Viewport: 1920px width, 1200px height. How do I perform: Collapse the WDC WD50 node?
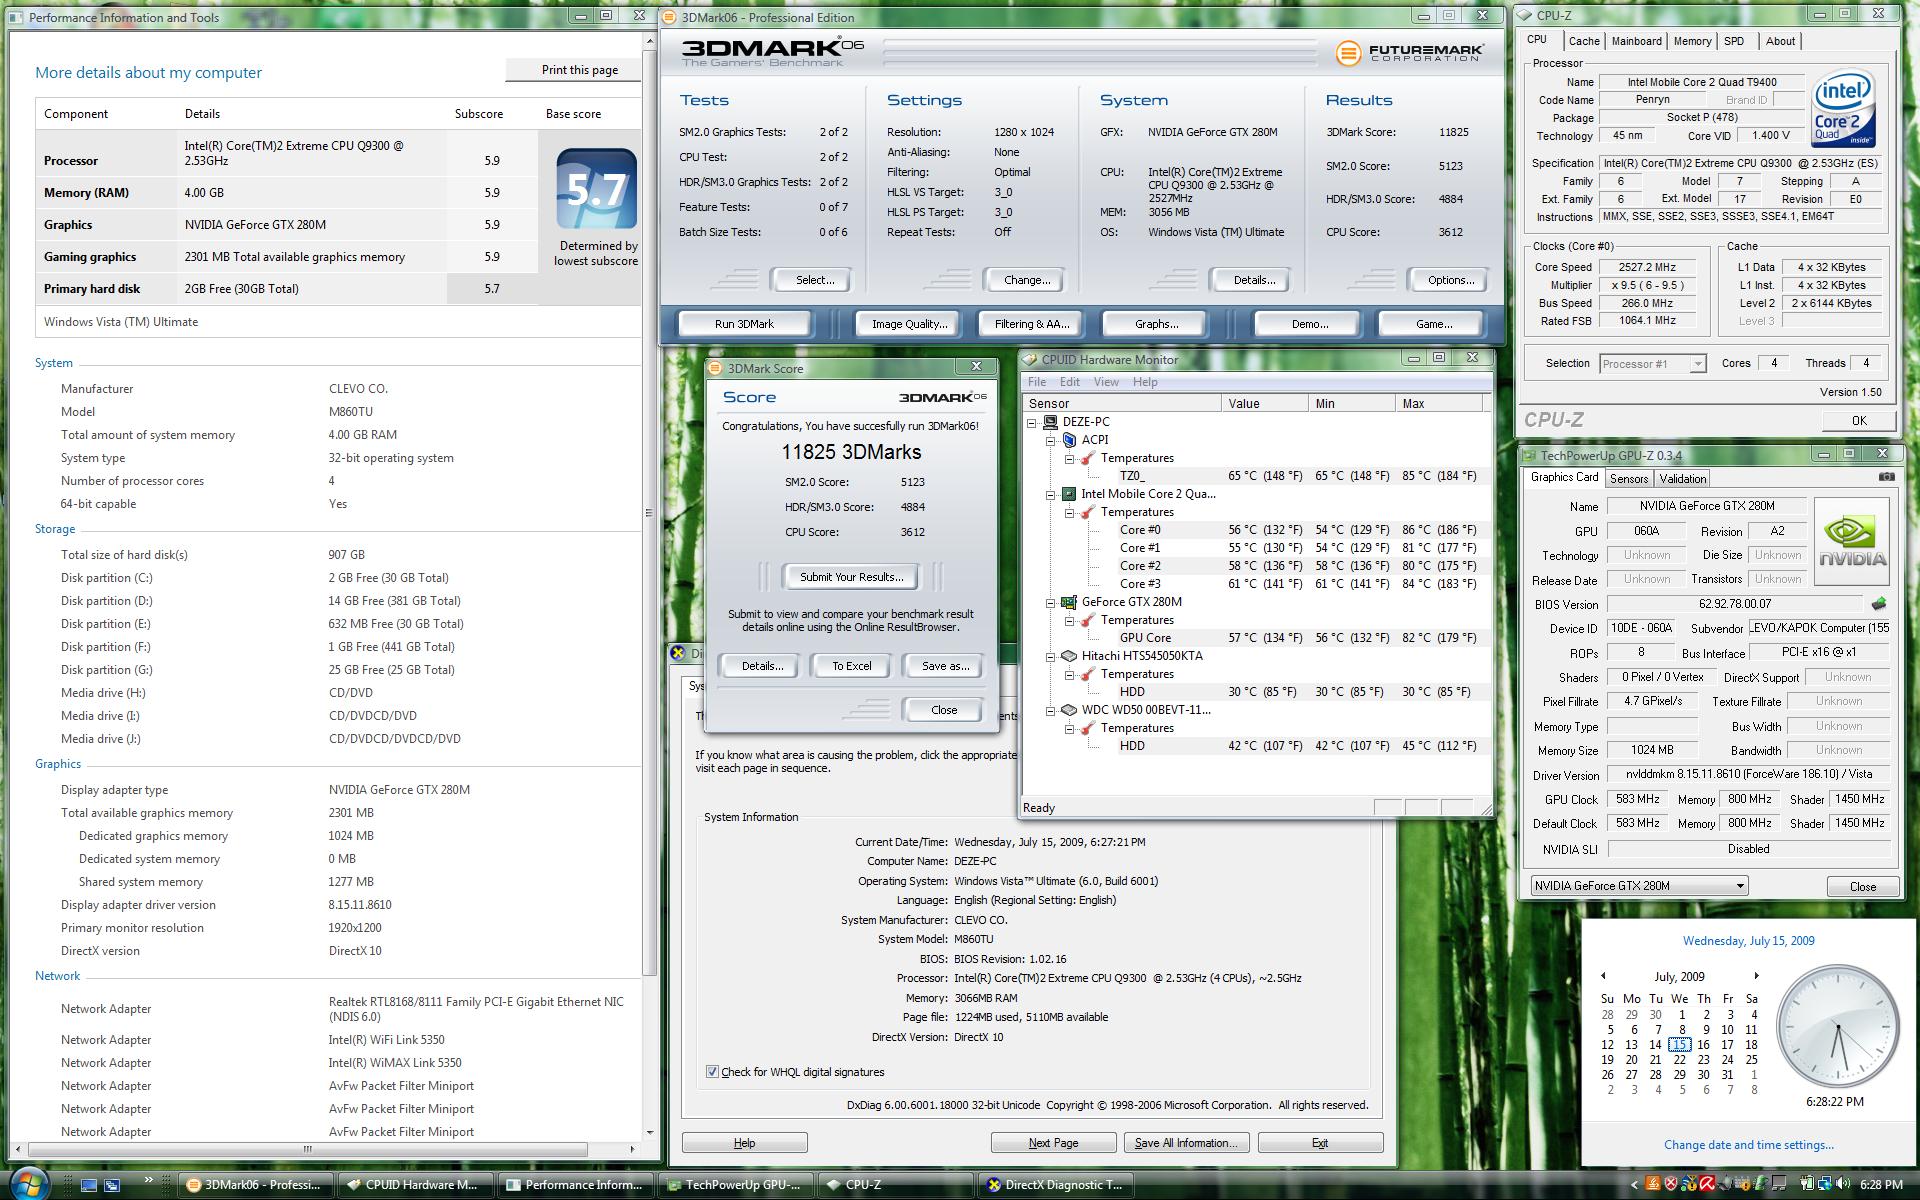tap(1050, 710)
